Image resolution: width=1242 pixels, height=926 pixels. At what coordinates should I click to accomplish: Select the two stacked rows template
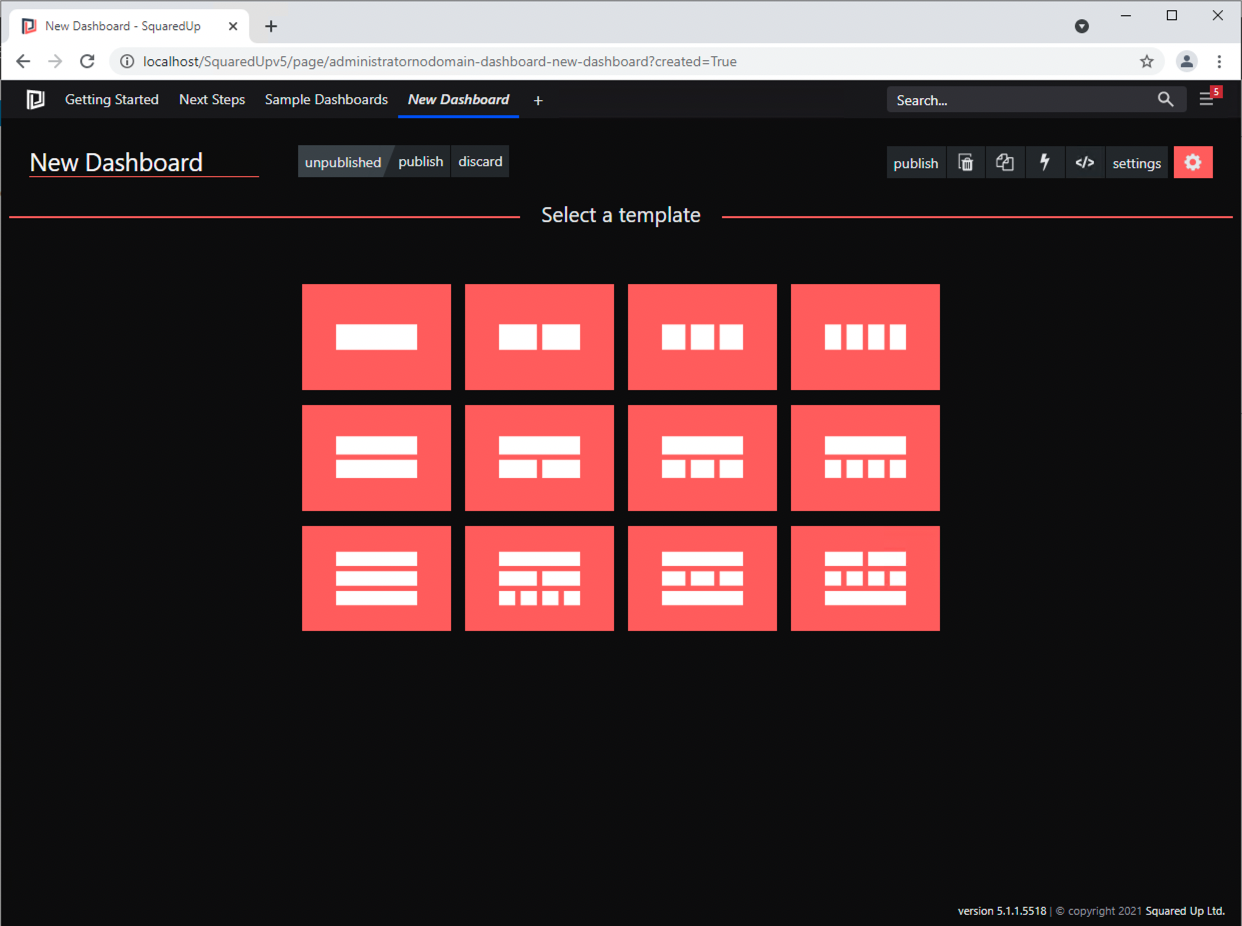pos(376,458)
